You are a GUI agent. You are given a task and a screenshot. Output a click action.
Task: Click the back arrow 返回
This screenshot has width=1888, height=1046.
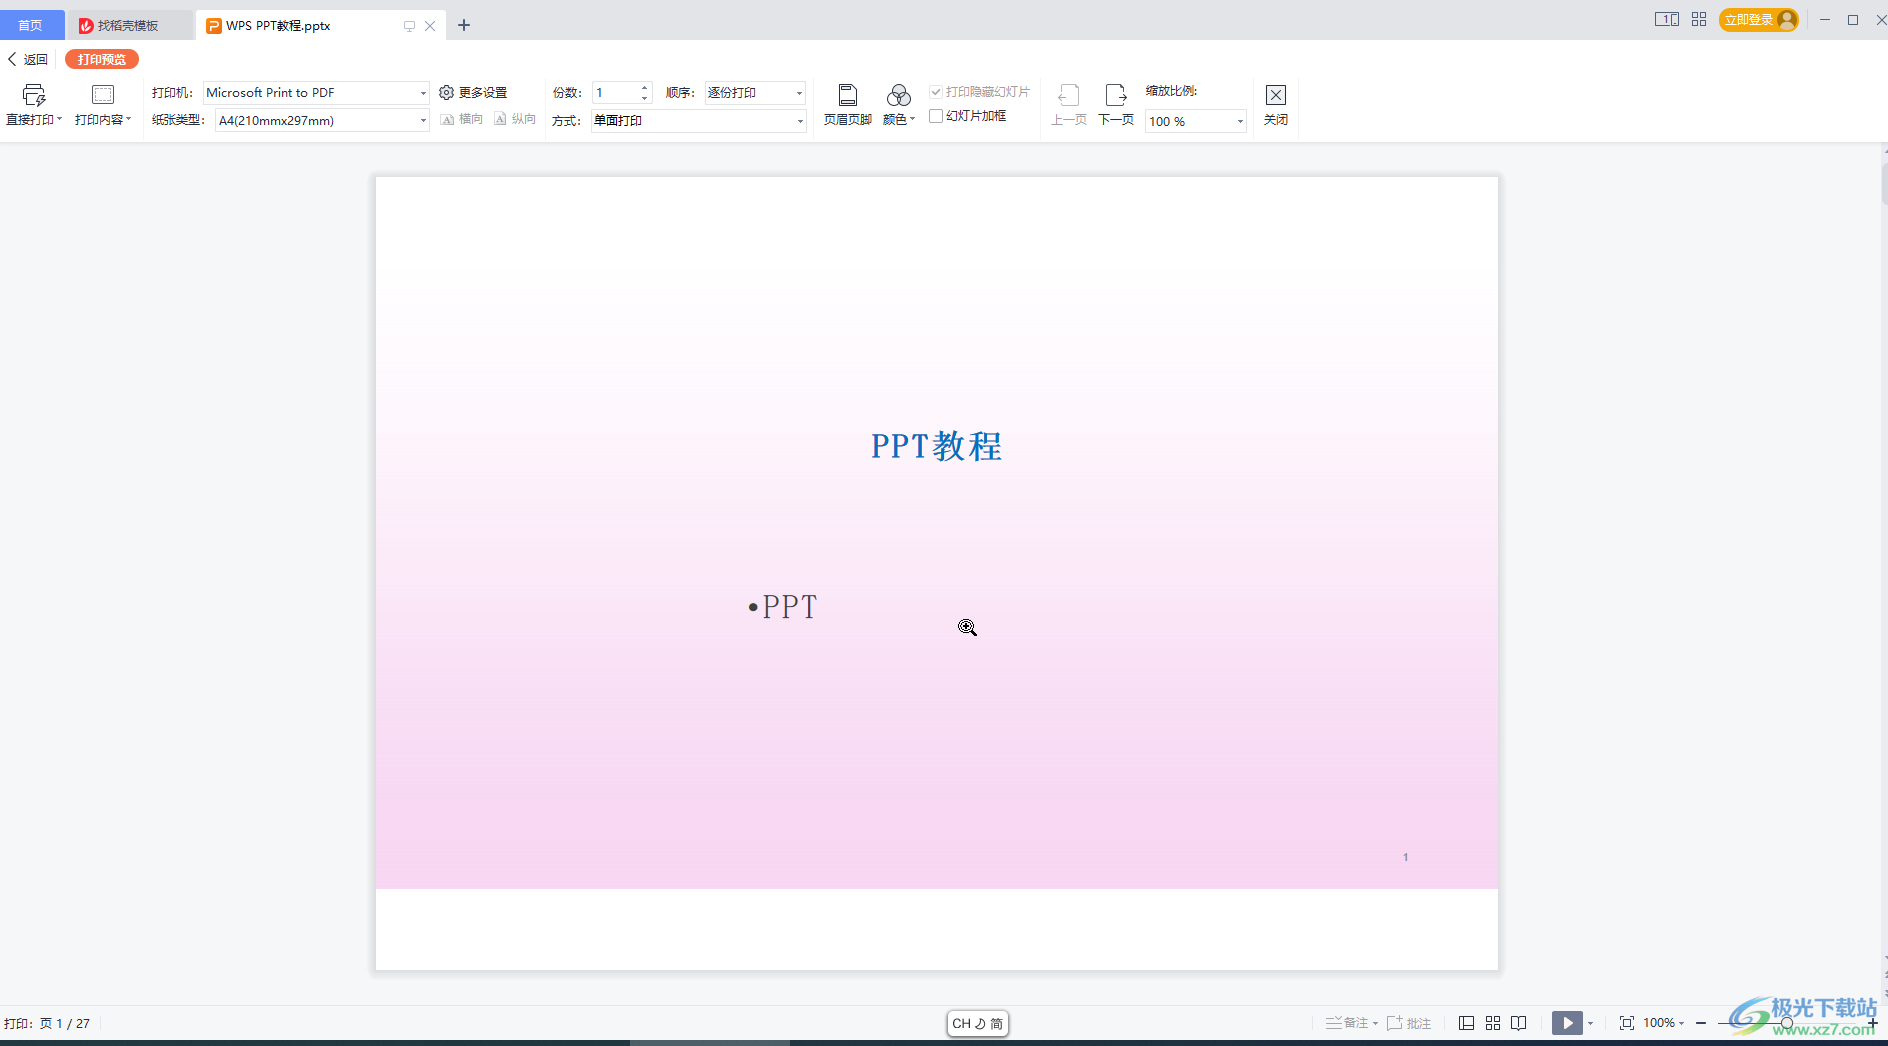point(28,59)
